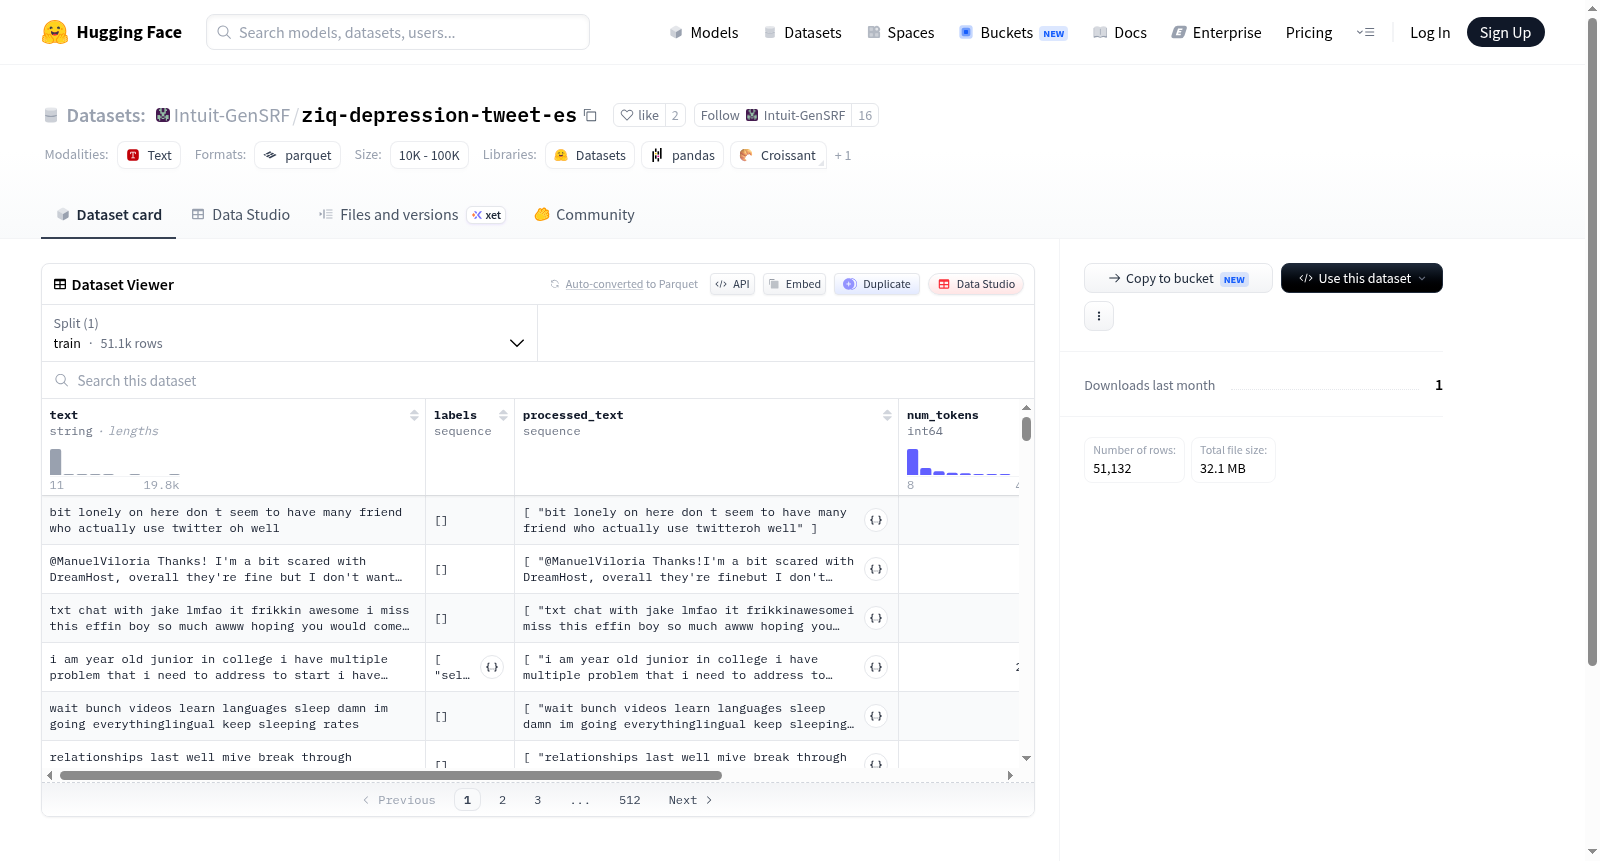Select the Datasets library tag
This screenshot has width=1600, height=861.
pyautogui.click(x=590, y=155)
